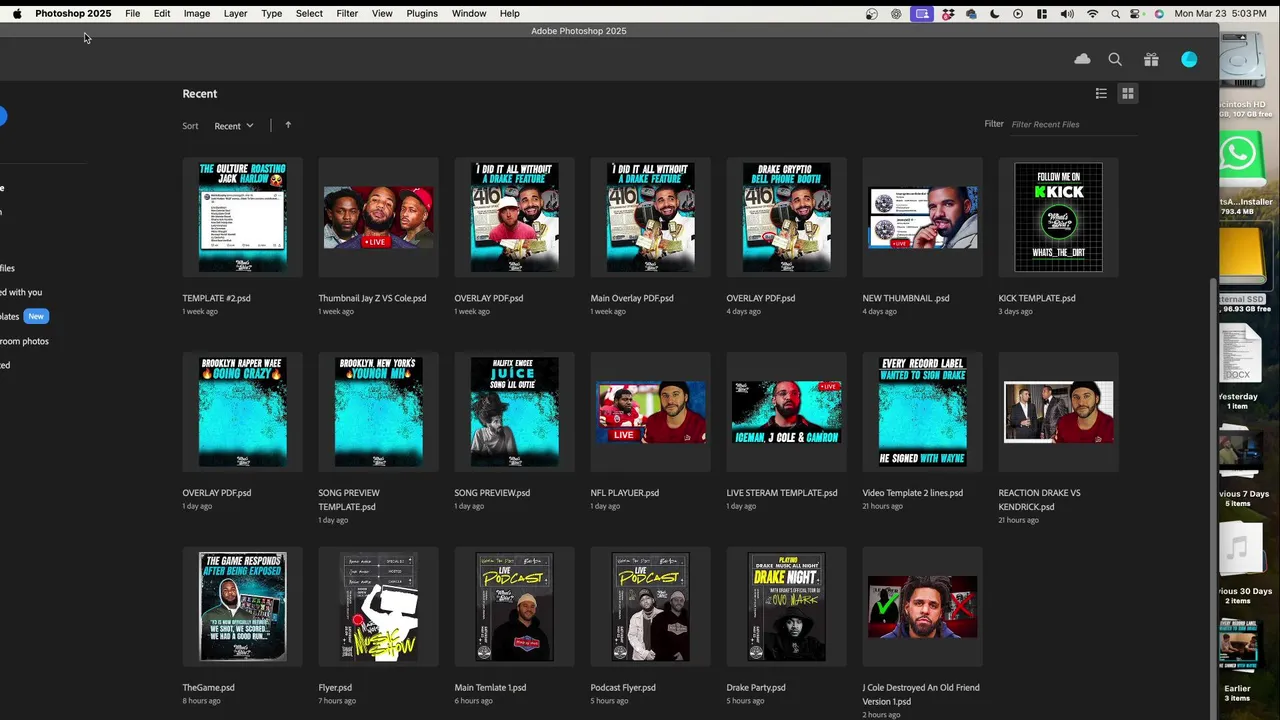
Task: Open J Cole Destroyed An Old Friend thumbnail
Action: point(922,607)
